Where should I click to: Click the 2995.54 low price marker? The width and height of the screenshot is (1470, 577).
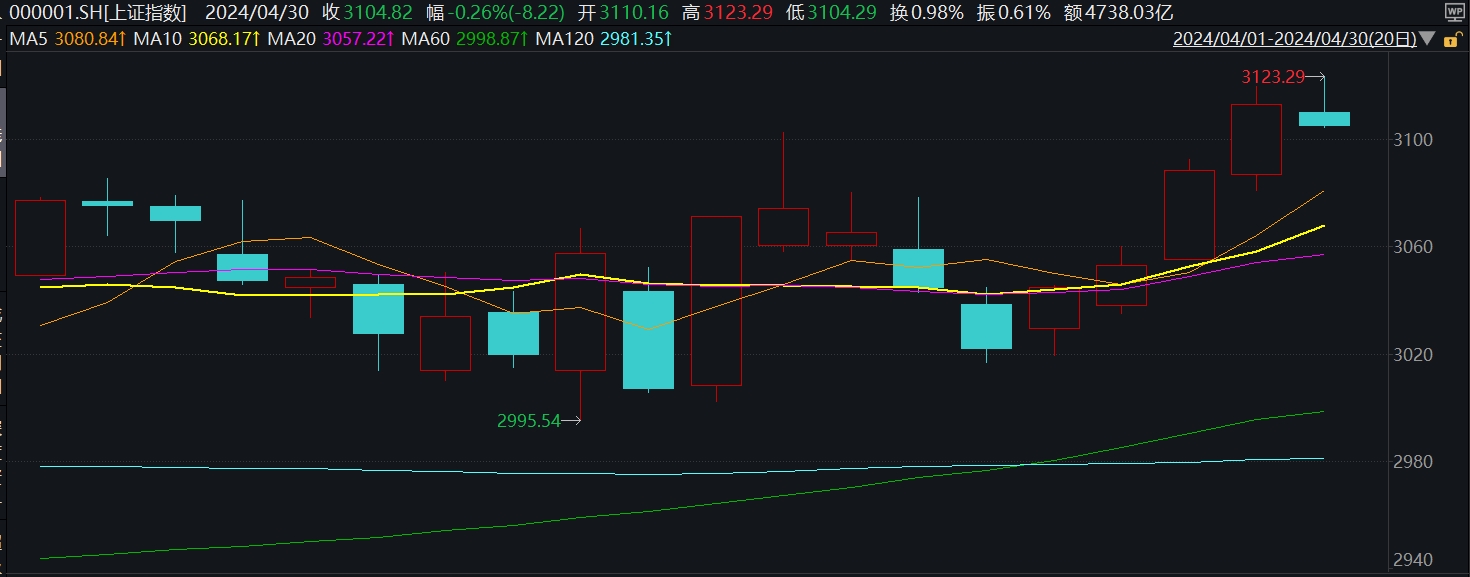[529, 421]
